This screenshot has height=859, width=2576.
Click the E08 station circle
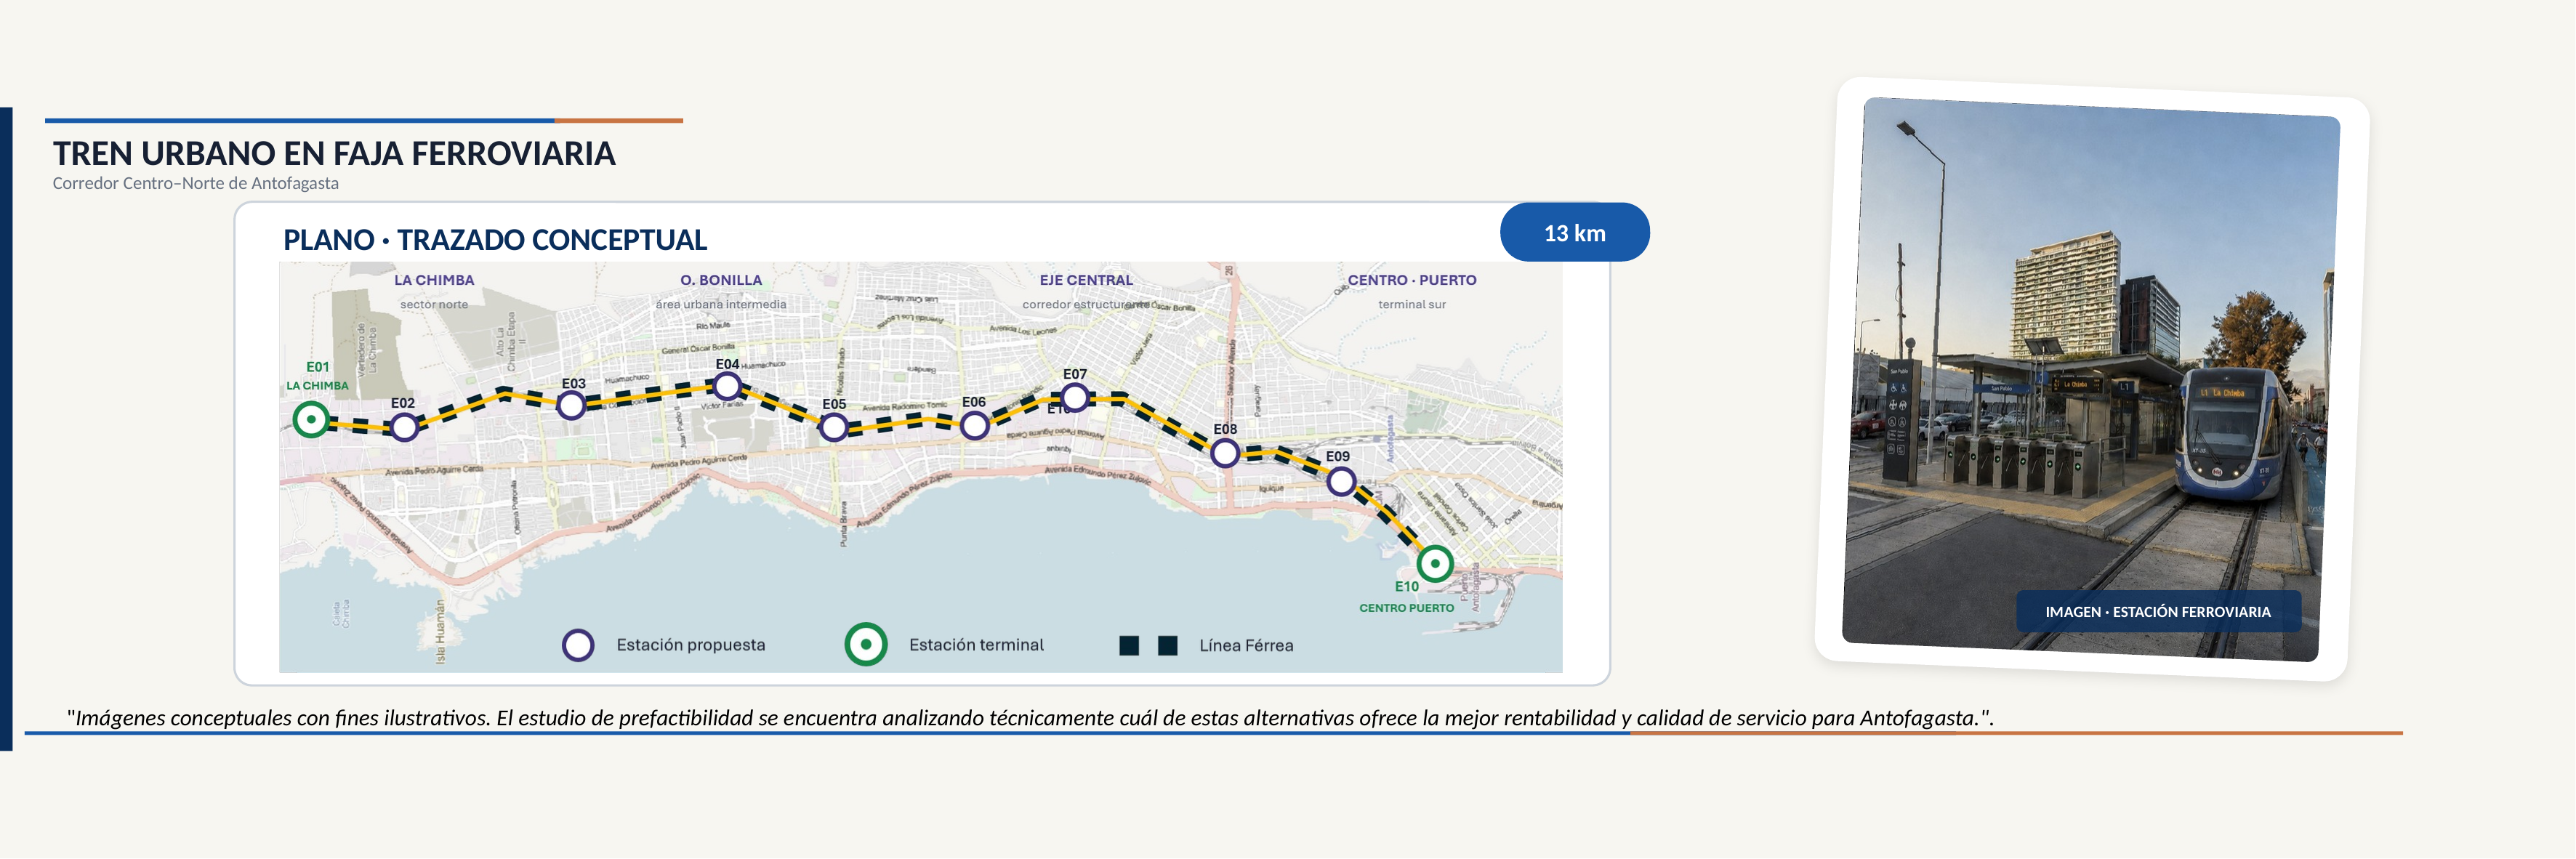(x=1225, y=454)
